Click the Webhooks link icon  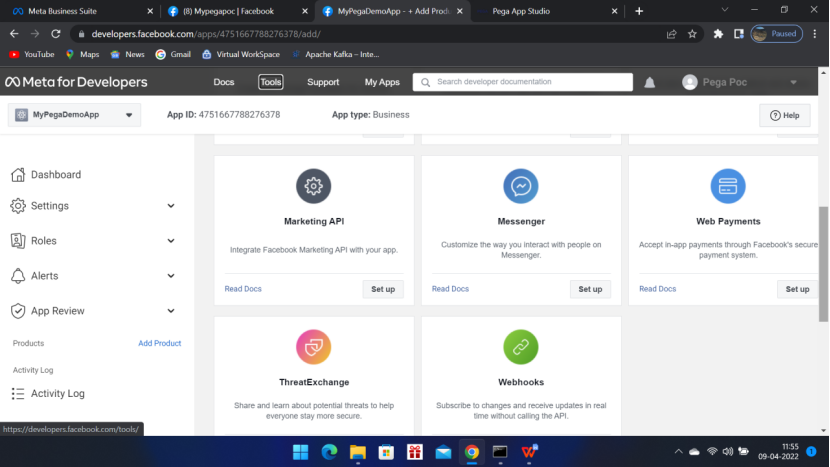tap(521, 347)
